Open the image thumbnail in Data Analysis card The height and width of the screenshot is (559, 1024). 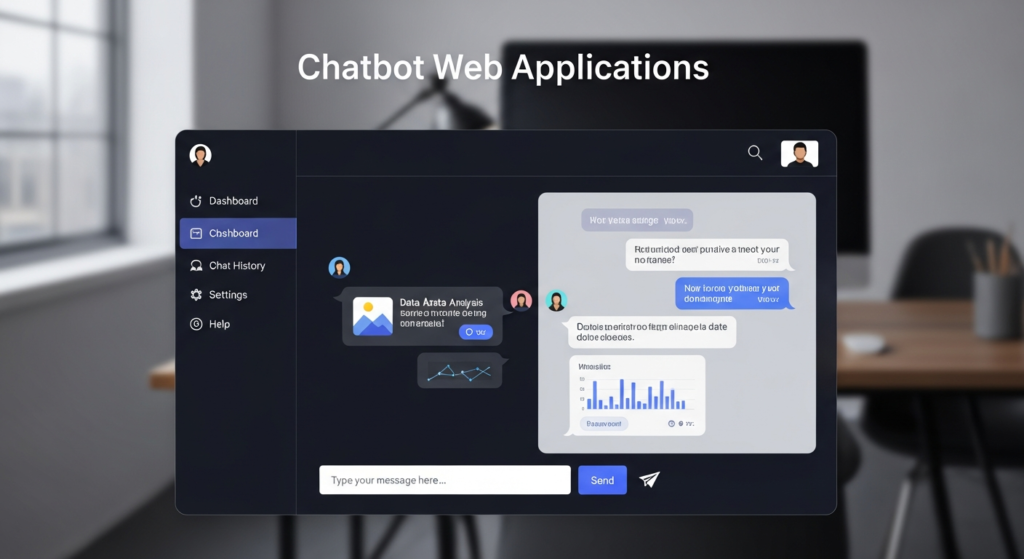372,317
